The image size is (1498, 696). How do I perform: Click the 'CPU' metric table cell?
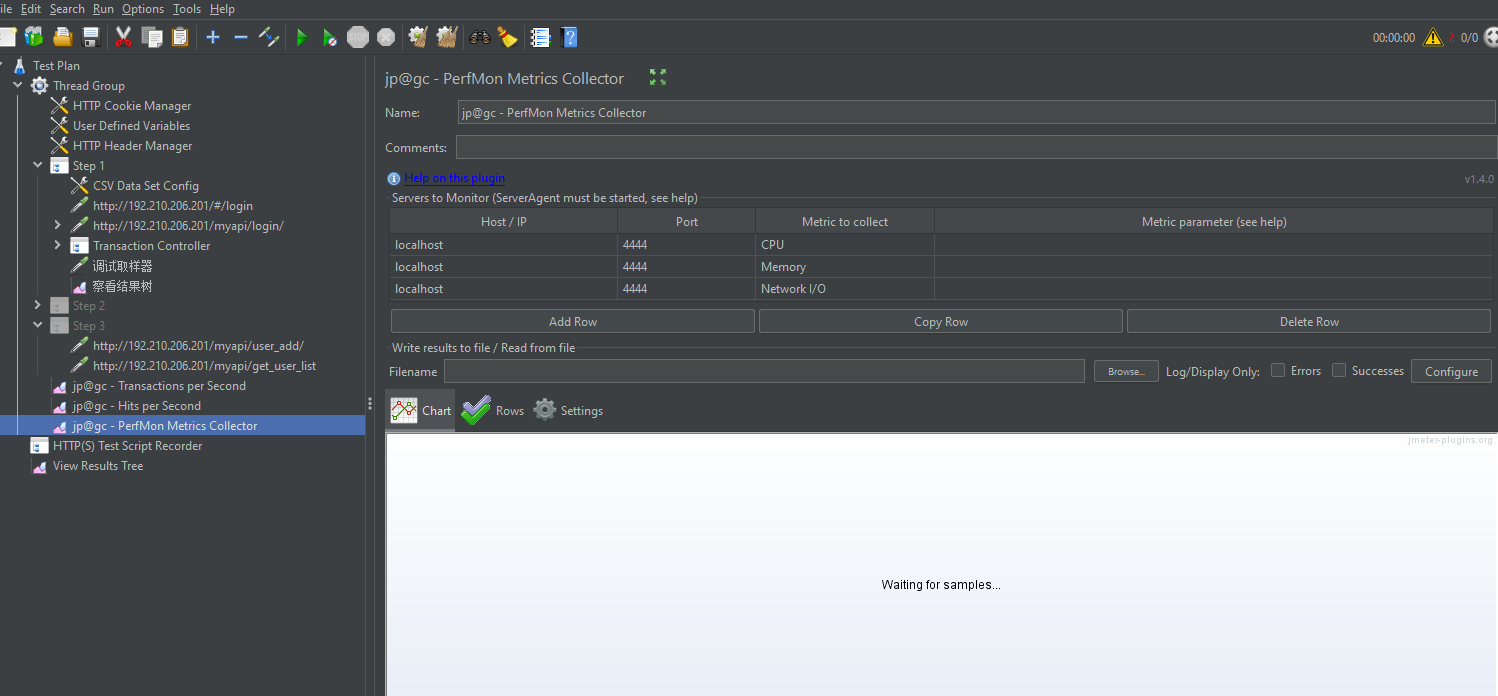coord(845,244)
